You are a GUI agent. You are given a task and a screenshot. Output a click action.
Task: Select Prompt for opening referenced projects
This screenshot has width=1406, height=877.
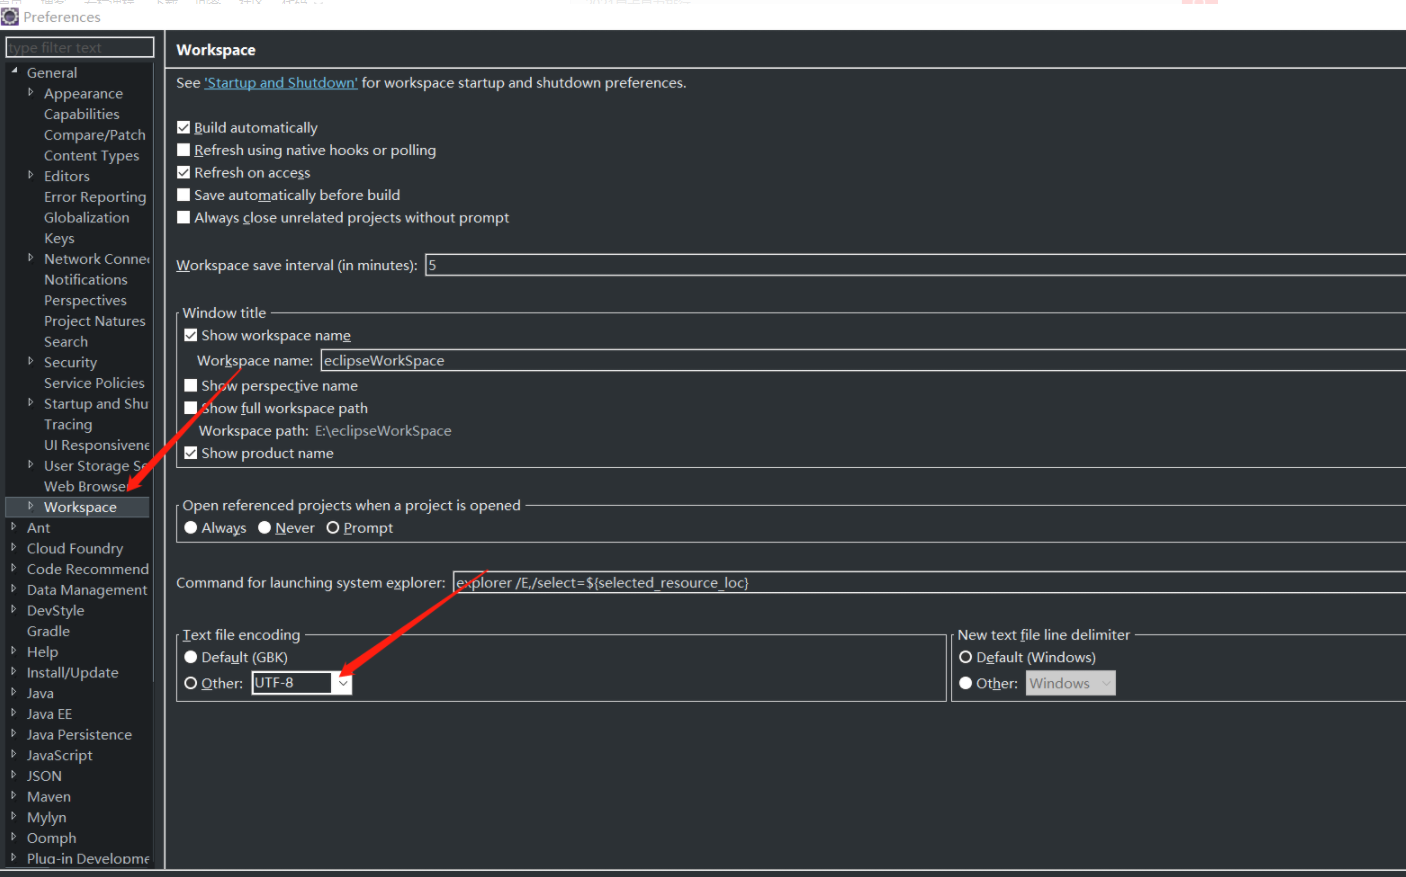tap(332, 528)
